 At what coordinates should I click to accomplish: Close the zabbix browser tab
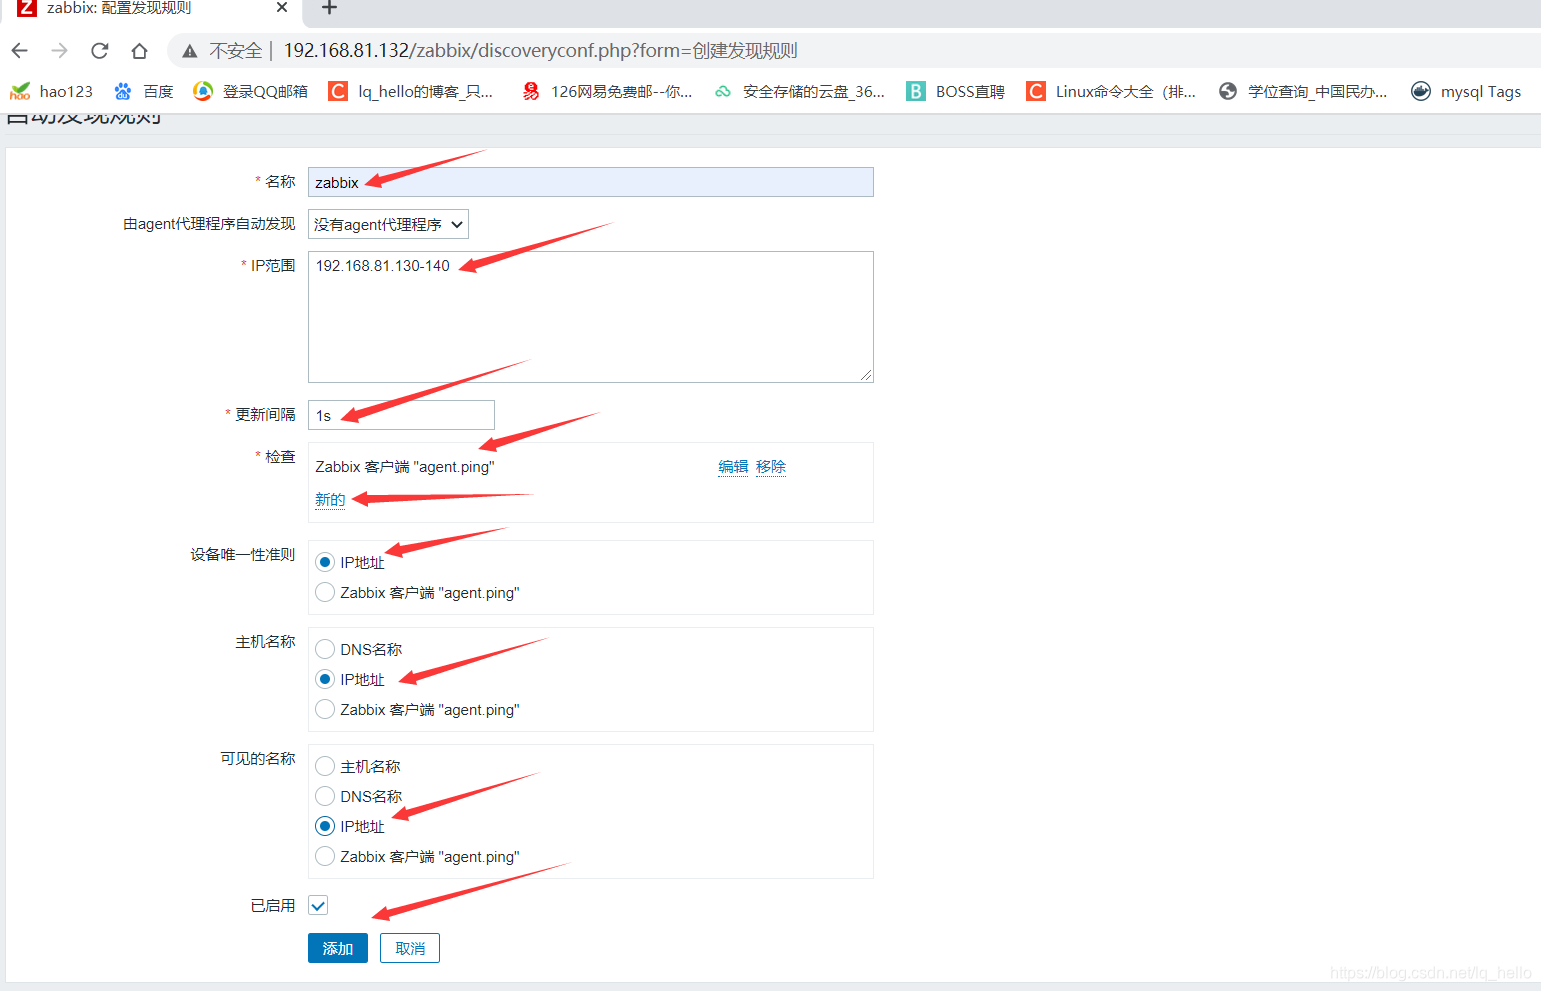coord(282,8)
